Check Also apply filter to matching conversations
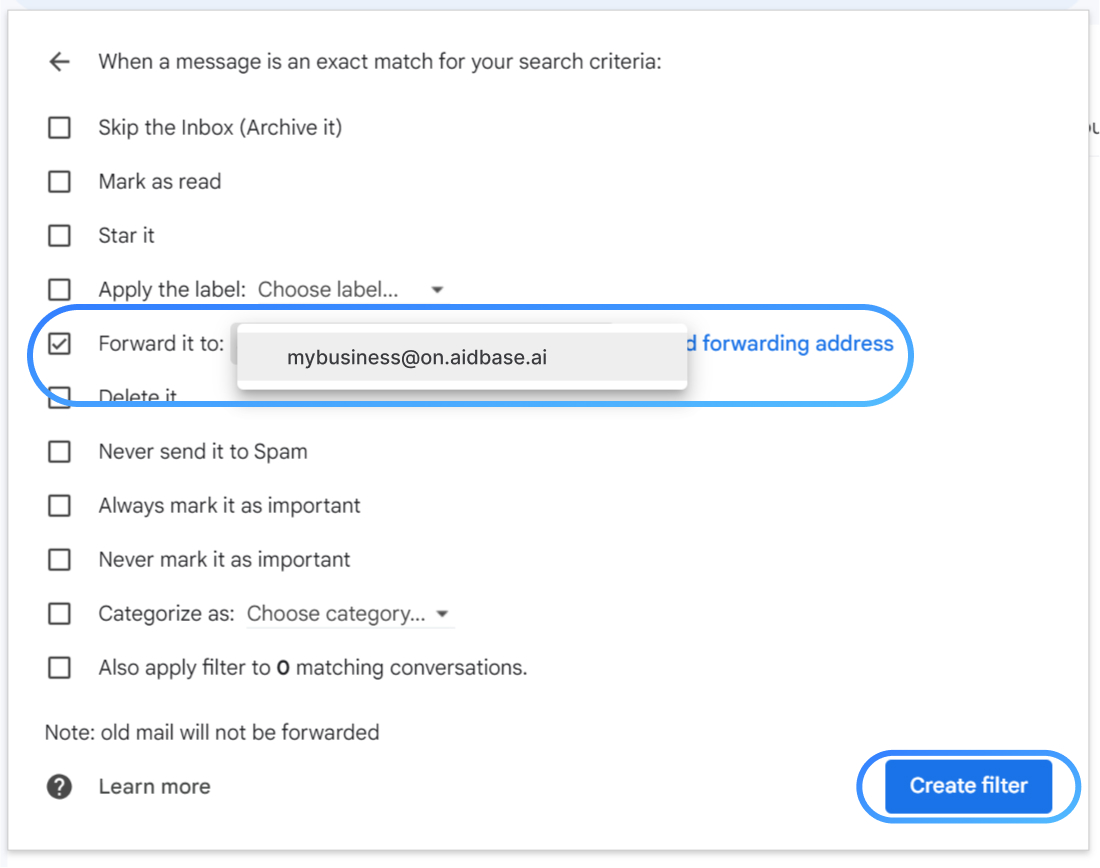 click(x=58, y=667)
